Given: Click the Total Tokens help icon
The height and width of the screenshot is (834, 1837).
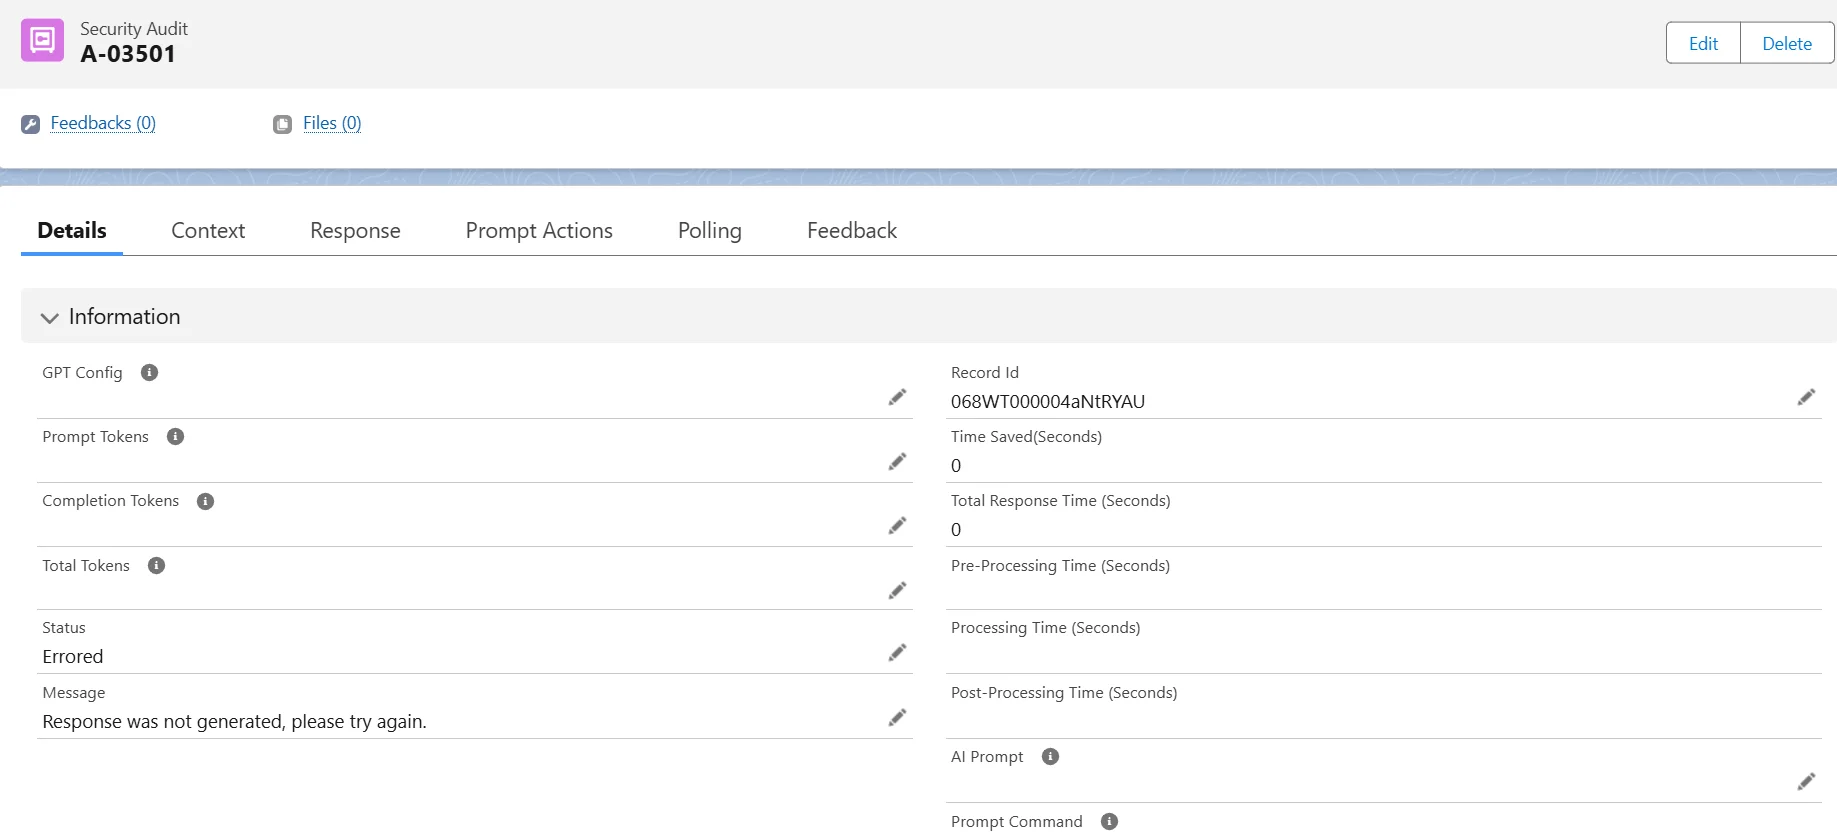Looking at the screenshot, I should click(x=156, y=566).
